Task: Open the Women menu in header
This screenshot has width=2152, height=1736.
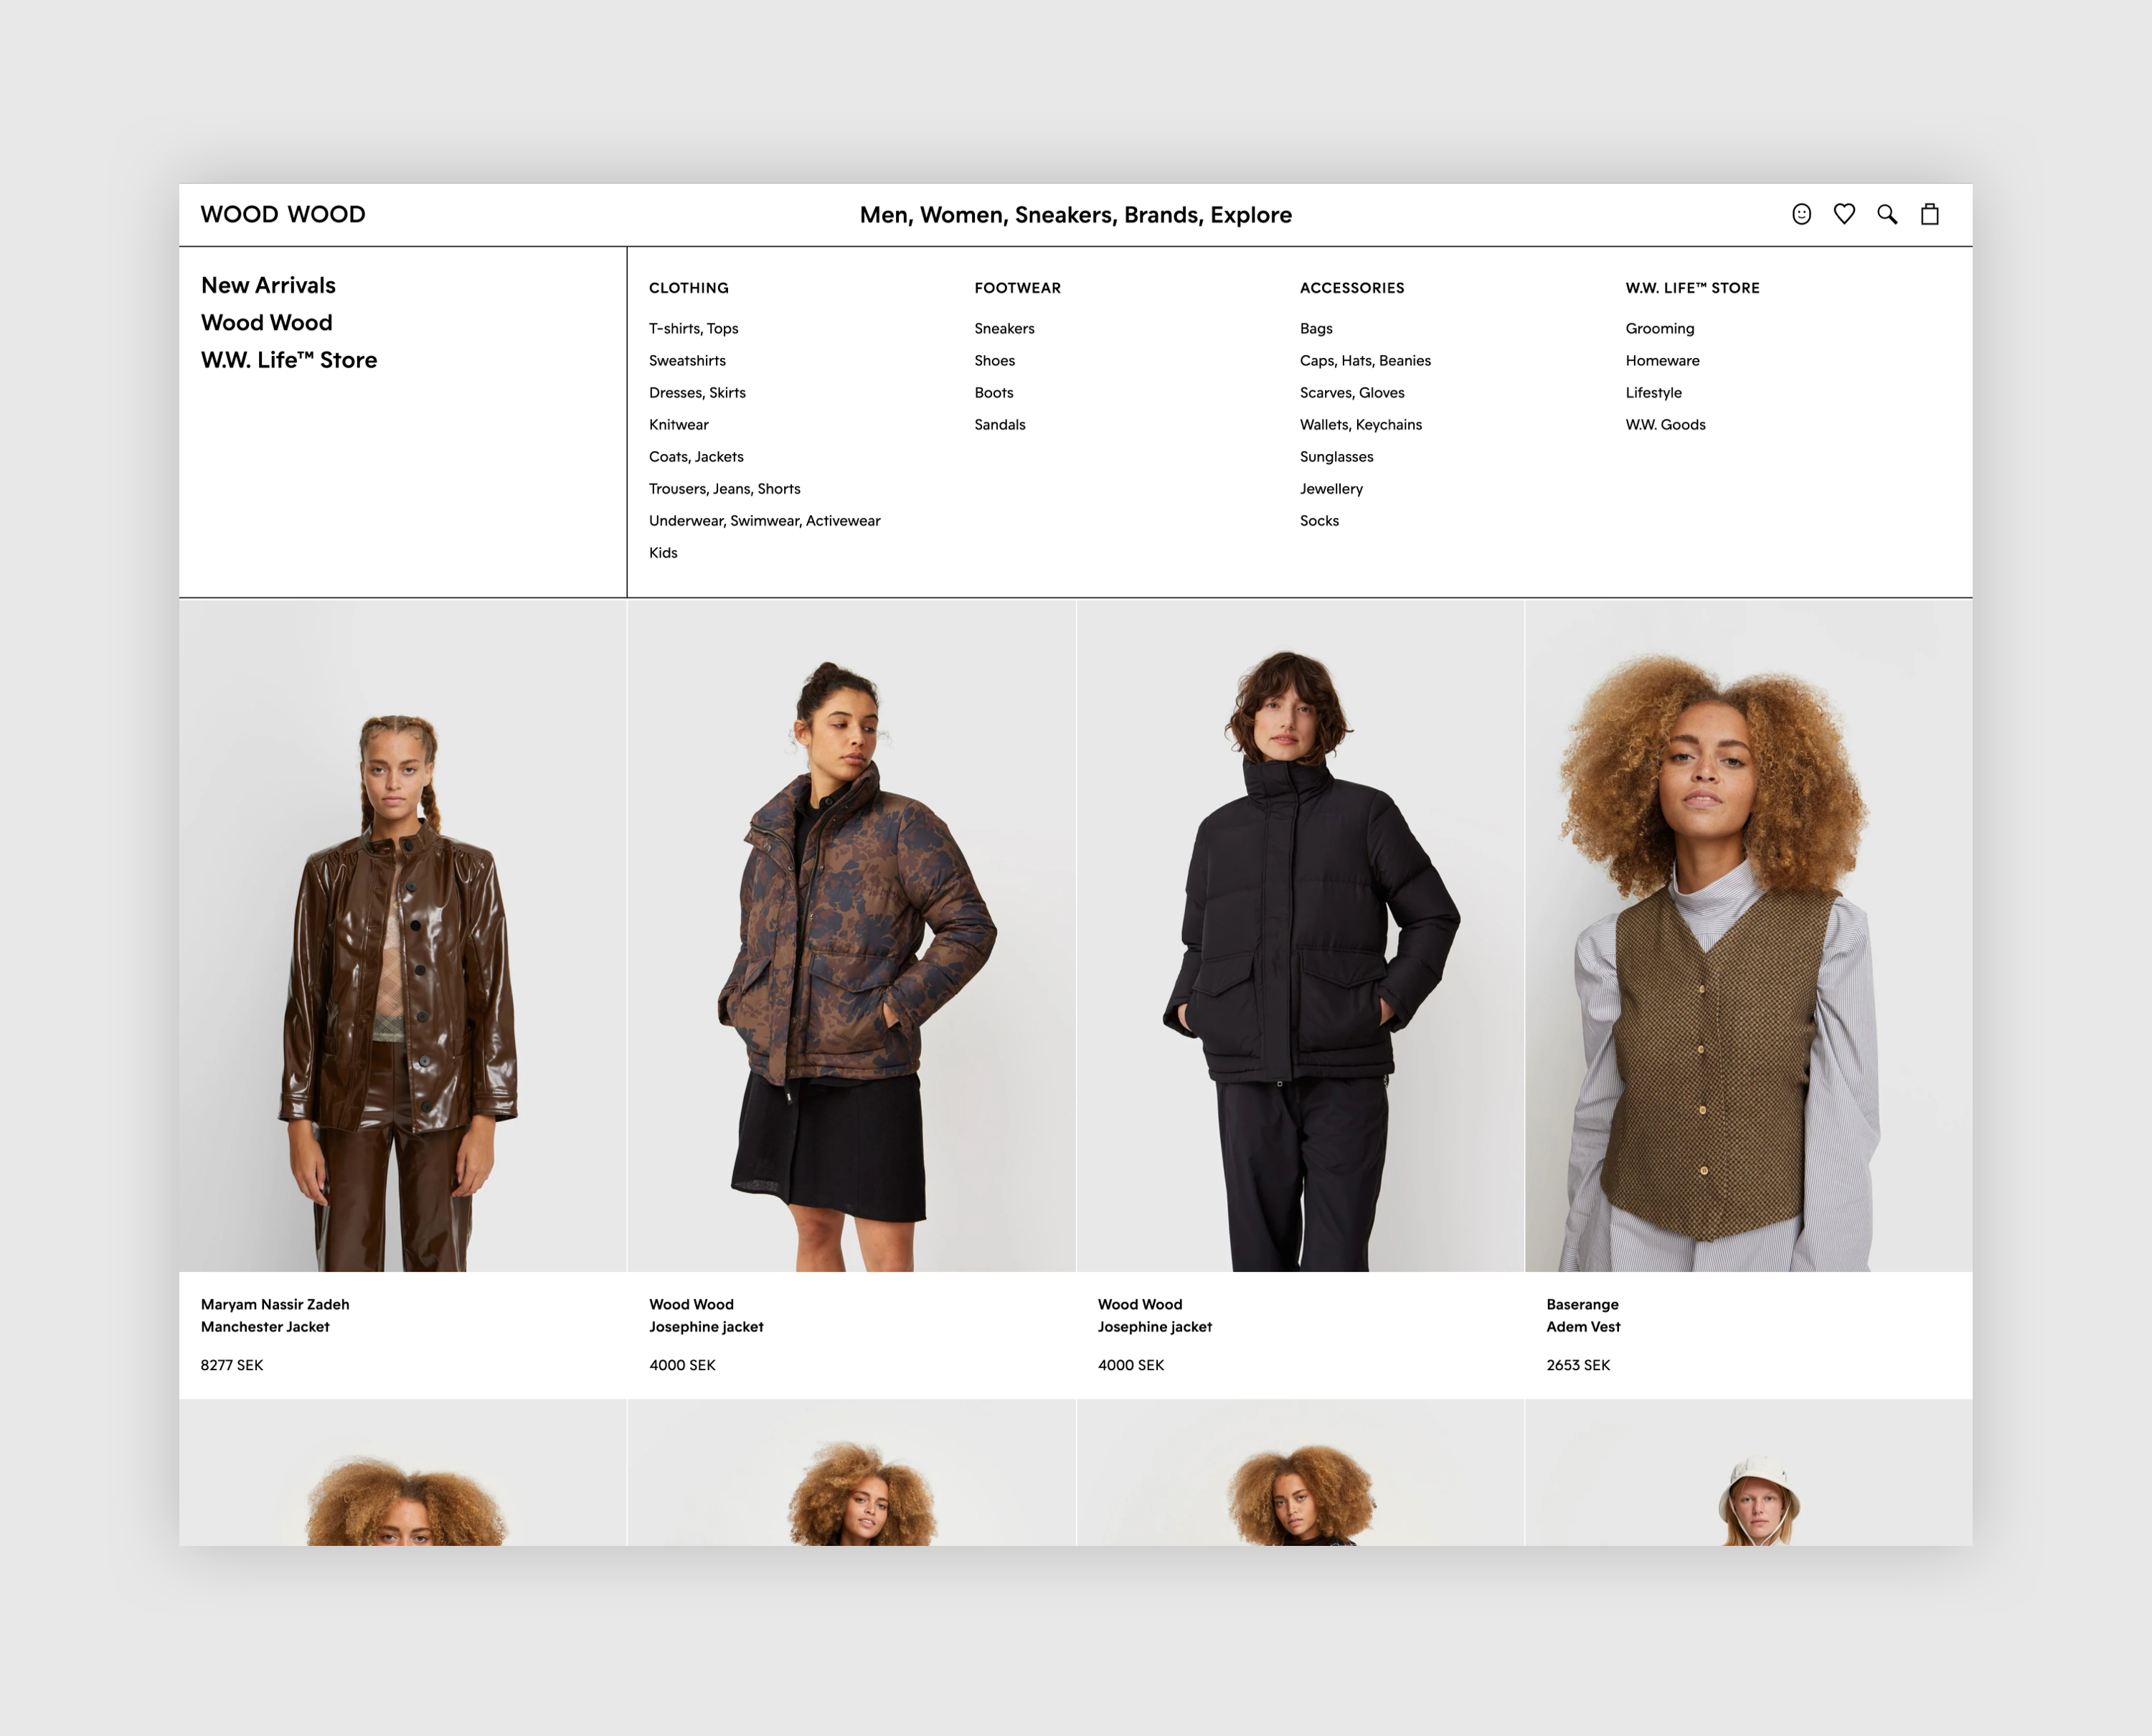Action: click(961, 215)
